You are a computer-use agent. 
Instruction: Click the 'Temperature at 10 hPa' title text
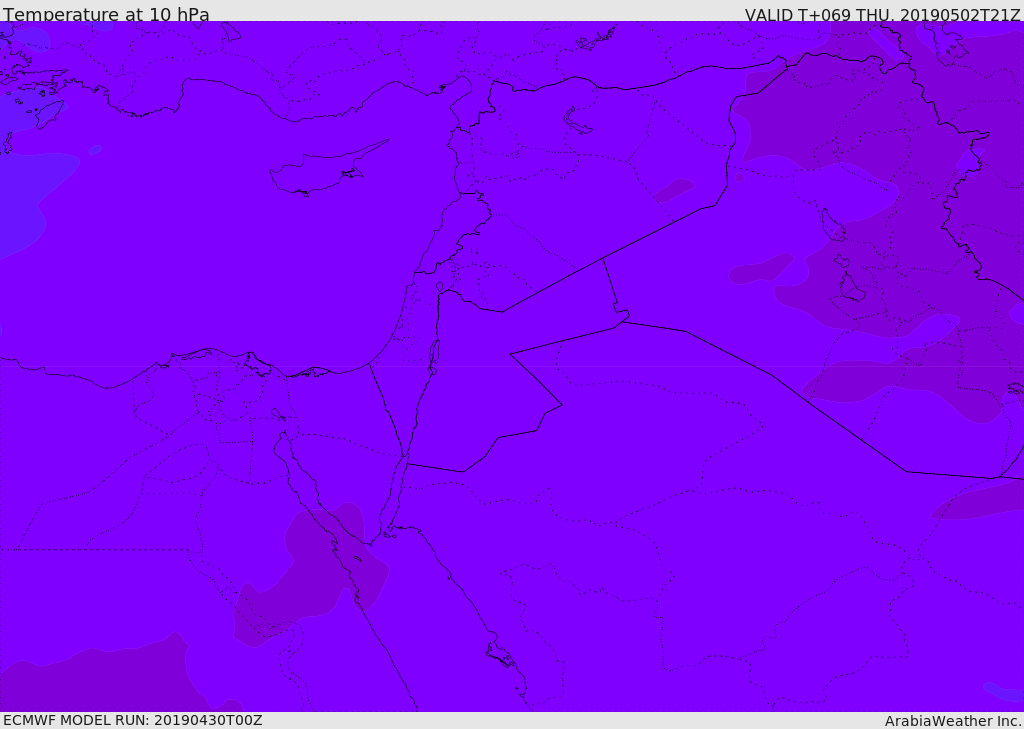pyautogui.click(x=106, y=14)
